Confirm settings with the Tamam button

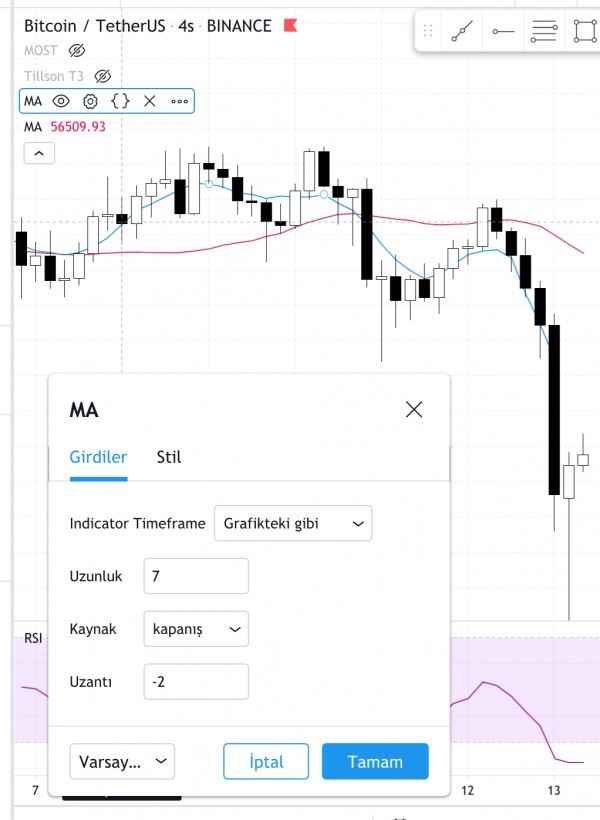click(375, 761)
